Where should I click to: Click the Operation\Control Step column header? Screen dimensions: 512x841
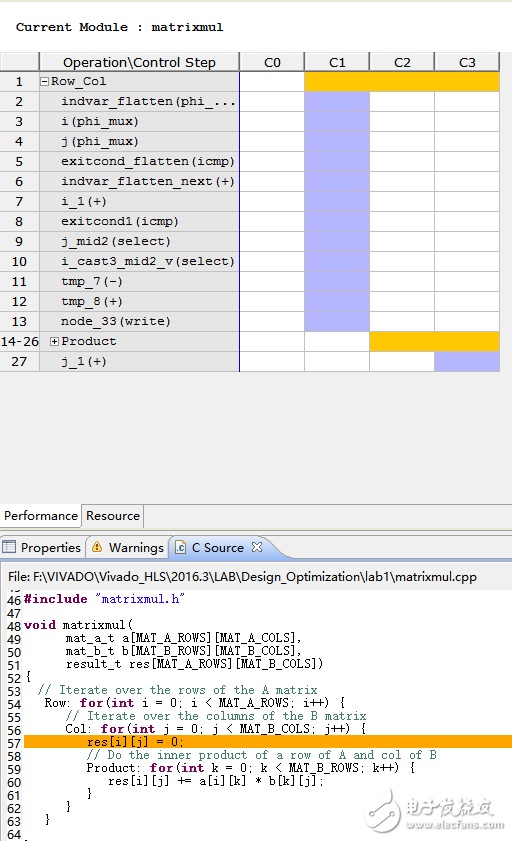coord(139,62)
